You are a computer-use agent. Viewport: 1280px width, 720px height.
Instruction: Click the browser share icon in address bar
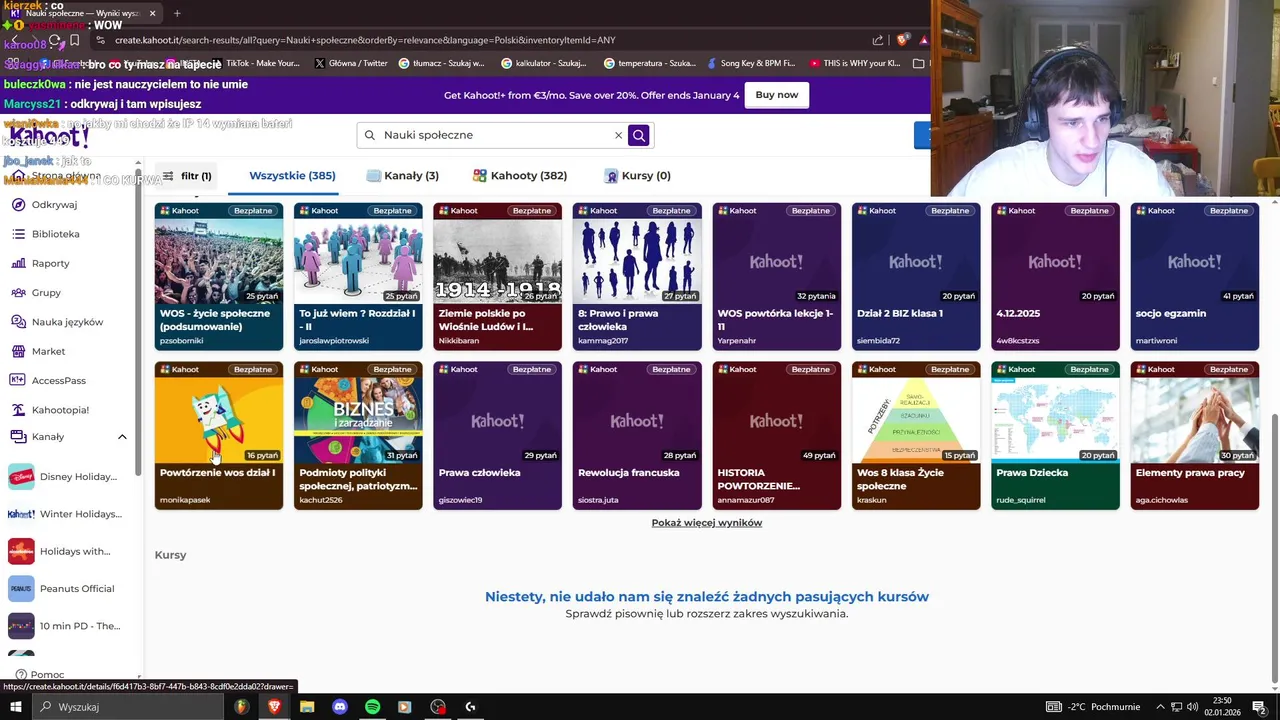pos(878,40)
